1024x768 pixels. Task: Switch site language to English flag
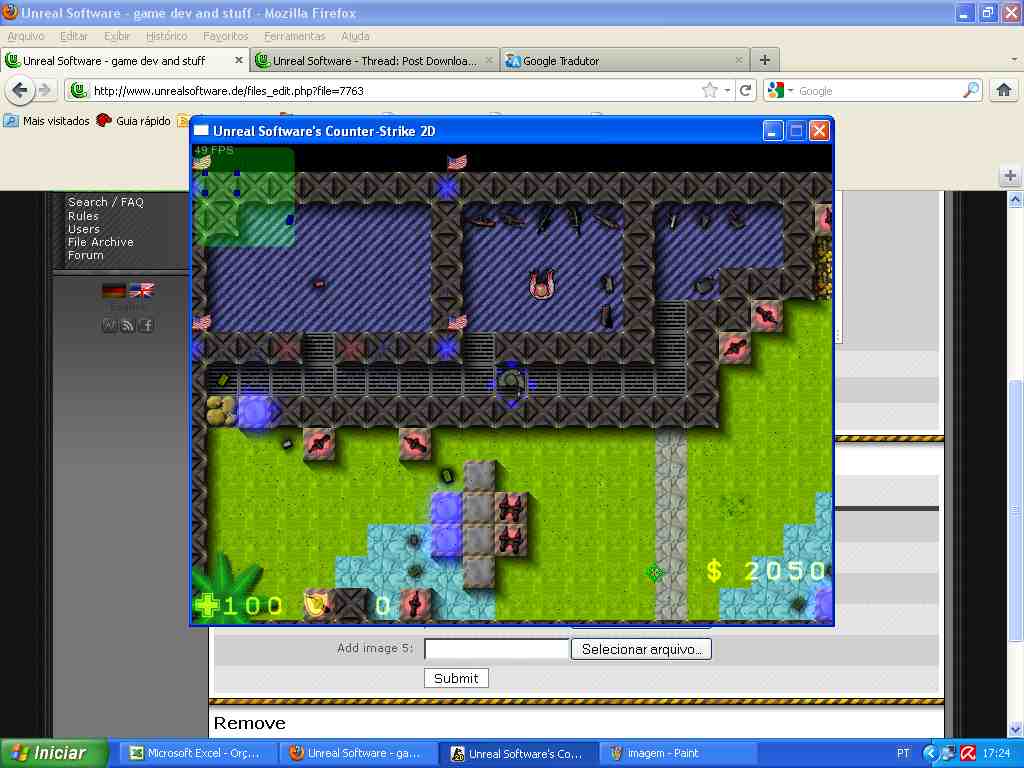142,291
